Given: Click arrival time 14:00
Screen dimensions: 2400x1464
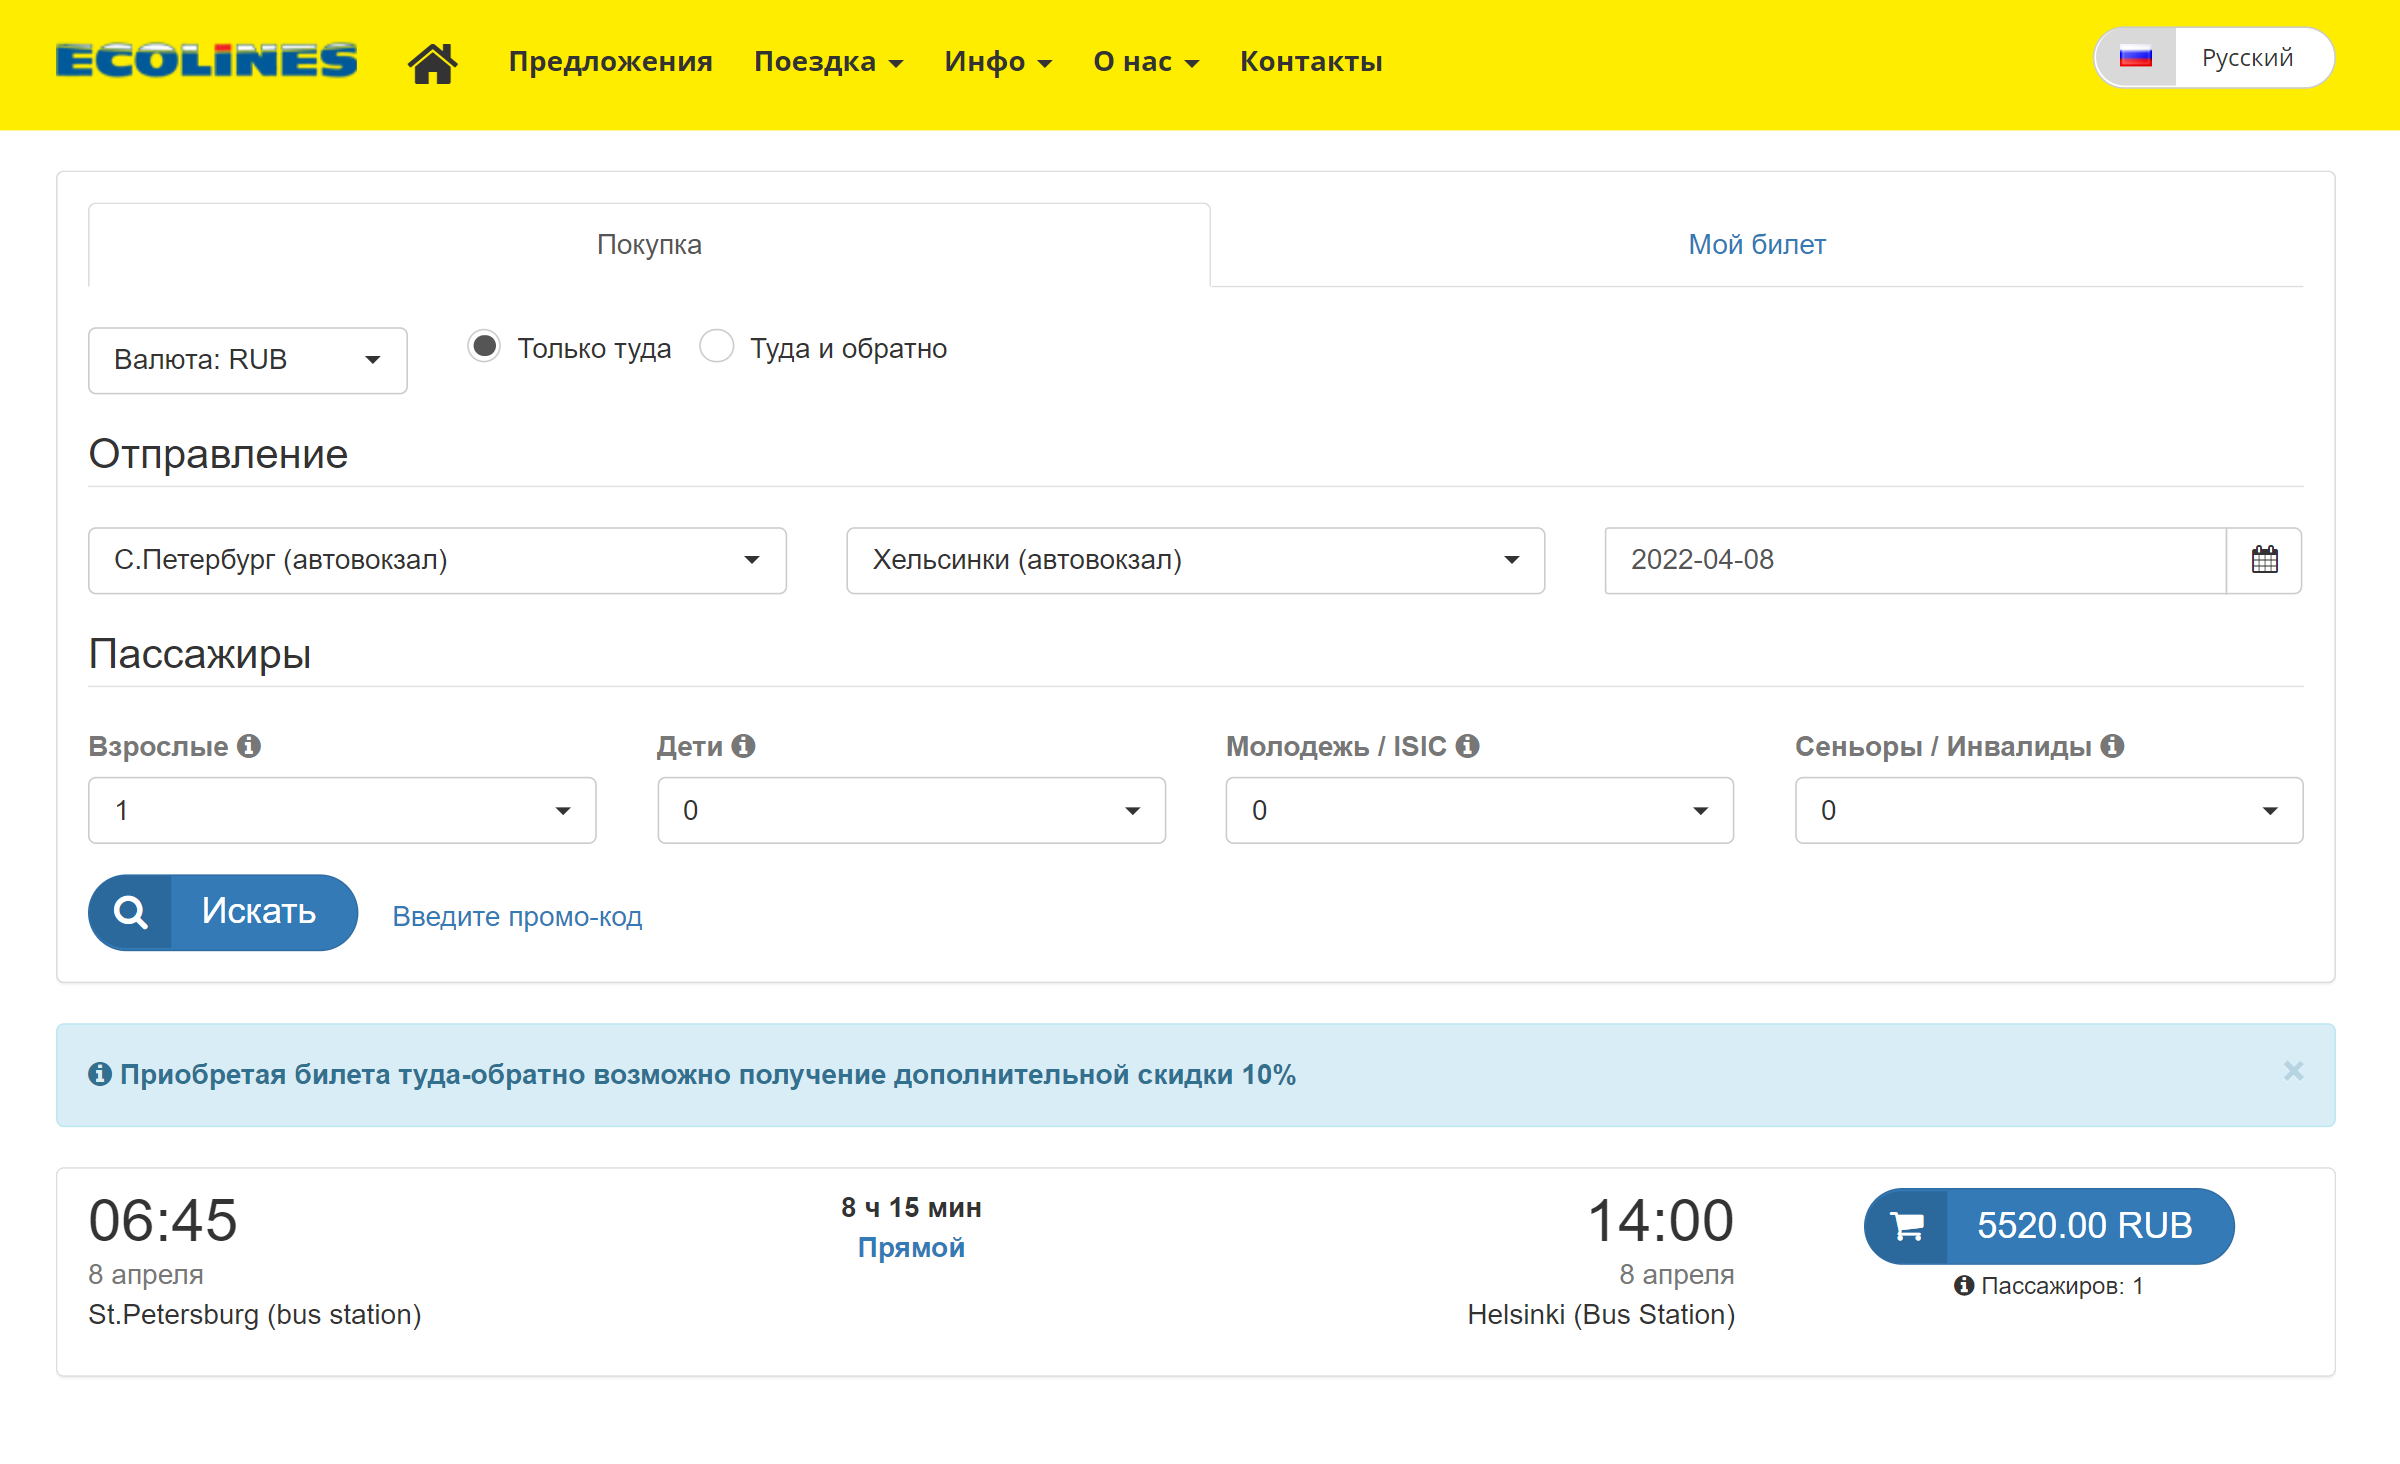Looking at the screenshot, I should click(1660, 1220).
